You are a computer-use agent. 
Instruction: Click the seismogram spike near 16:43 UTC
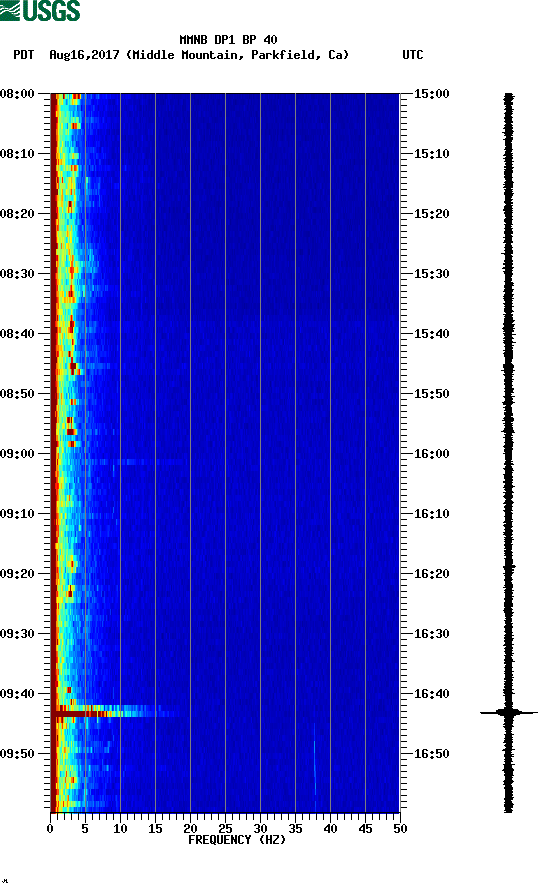508,712
